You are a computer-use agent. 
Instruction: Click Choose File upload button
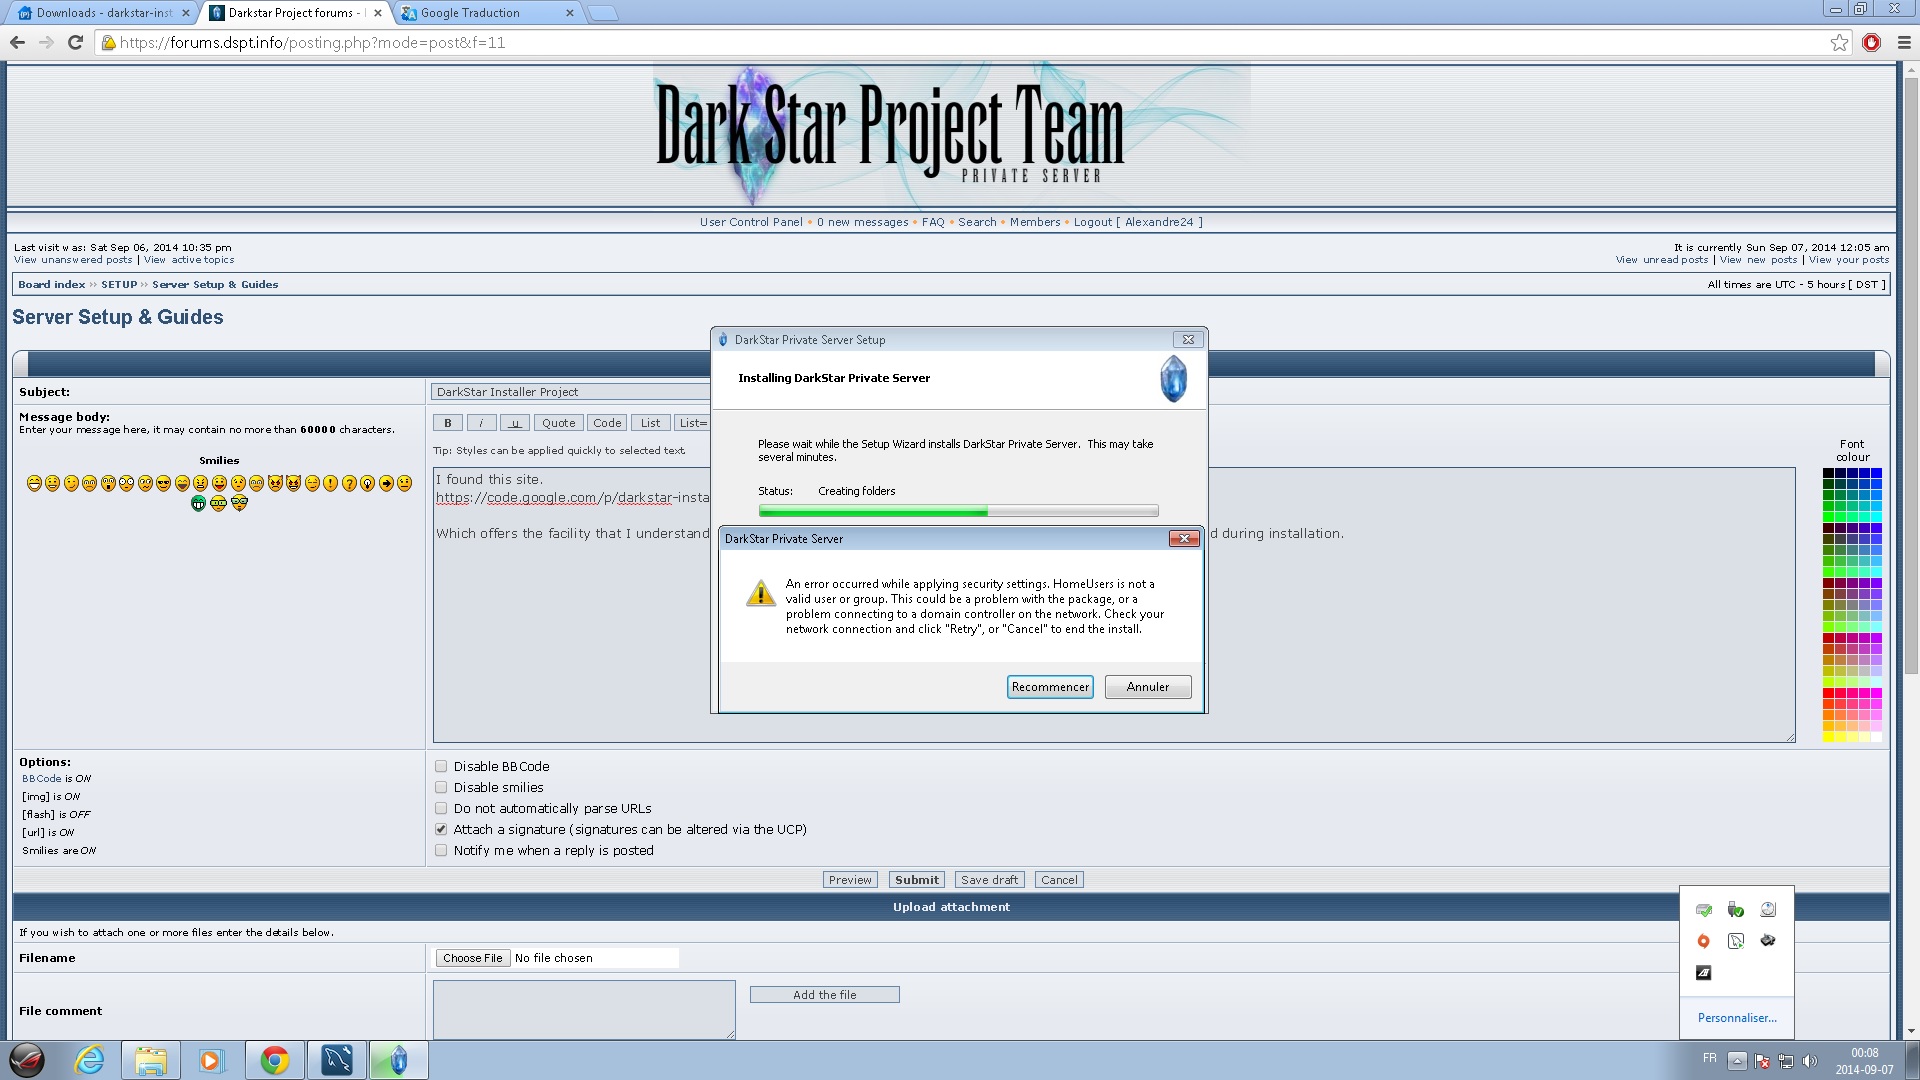coord(472,958)
